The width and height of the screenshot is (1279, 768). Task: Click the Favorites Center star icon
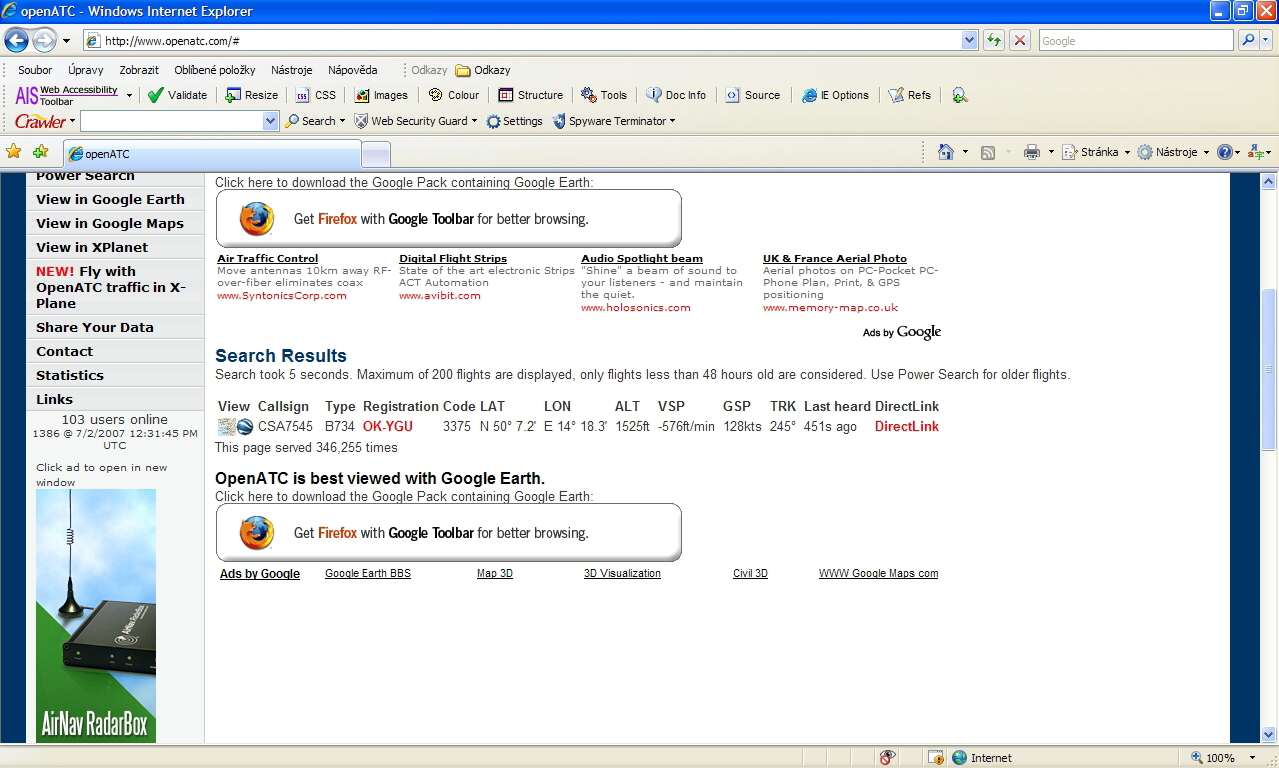coord(14,152)
